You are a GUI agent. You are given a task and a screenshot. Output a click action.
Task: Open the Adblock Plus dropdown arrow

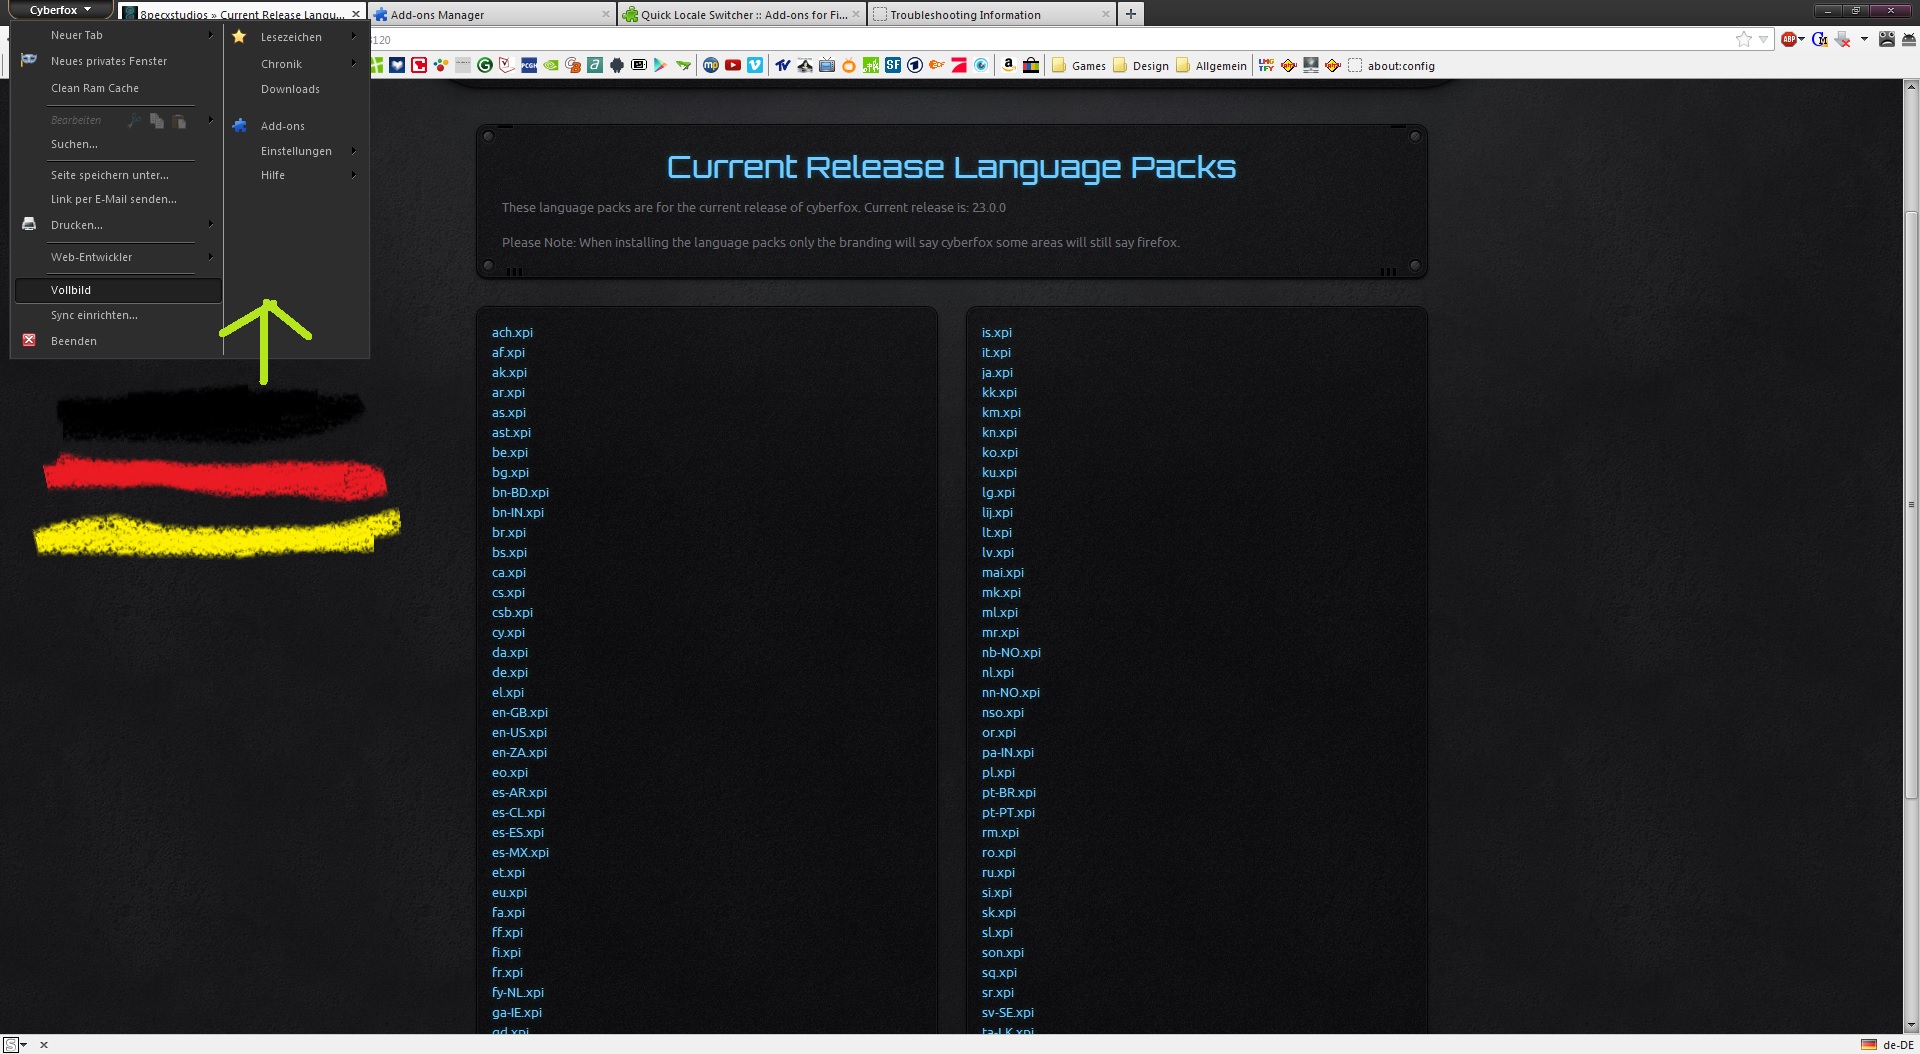pyautogui.click(x=1801, y=39)
